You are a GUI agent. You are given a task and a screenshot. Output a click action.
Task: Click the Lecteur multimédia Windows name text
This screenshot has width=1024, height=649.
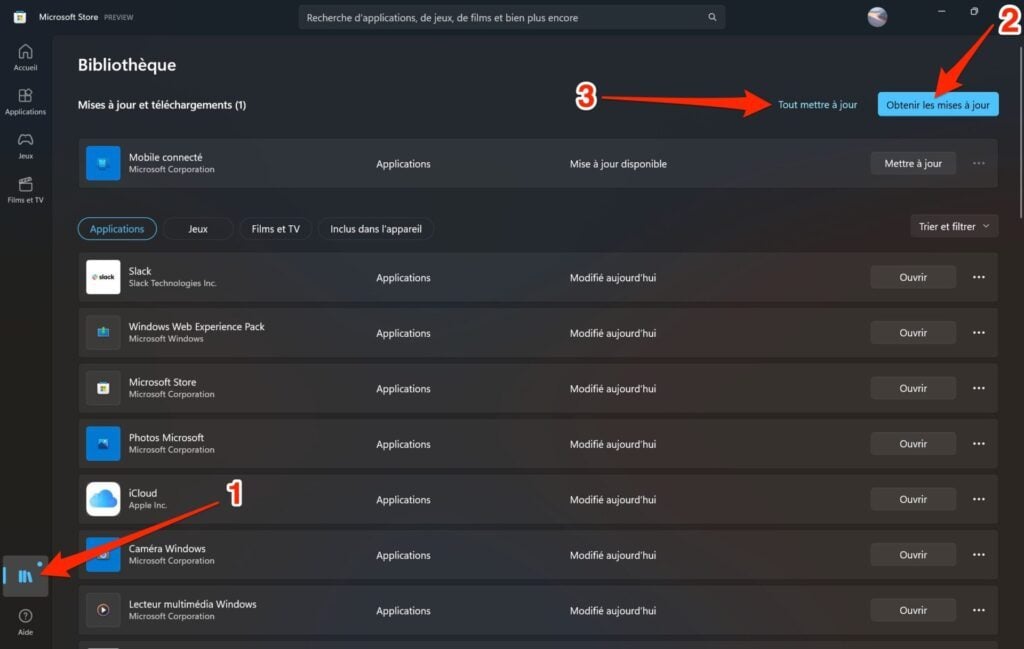point(193,604)
